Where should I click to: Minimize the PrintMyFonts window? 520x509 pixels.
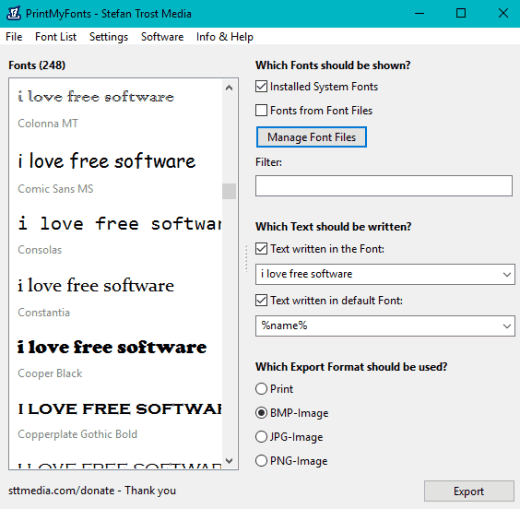pyautogui.click(x=419, y=13)
